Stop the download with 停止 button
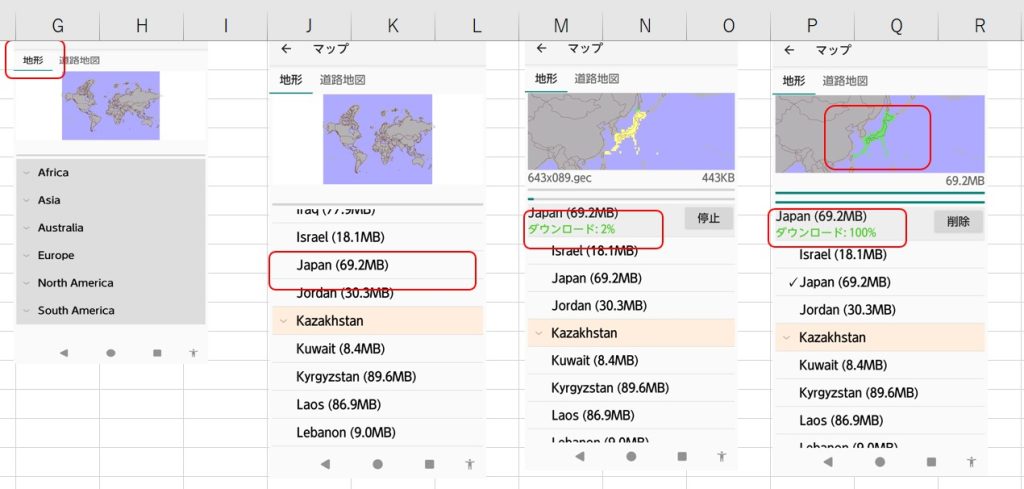Image resolution: width=1024 pixels, height=489 pixels. [x=708, y=218]
